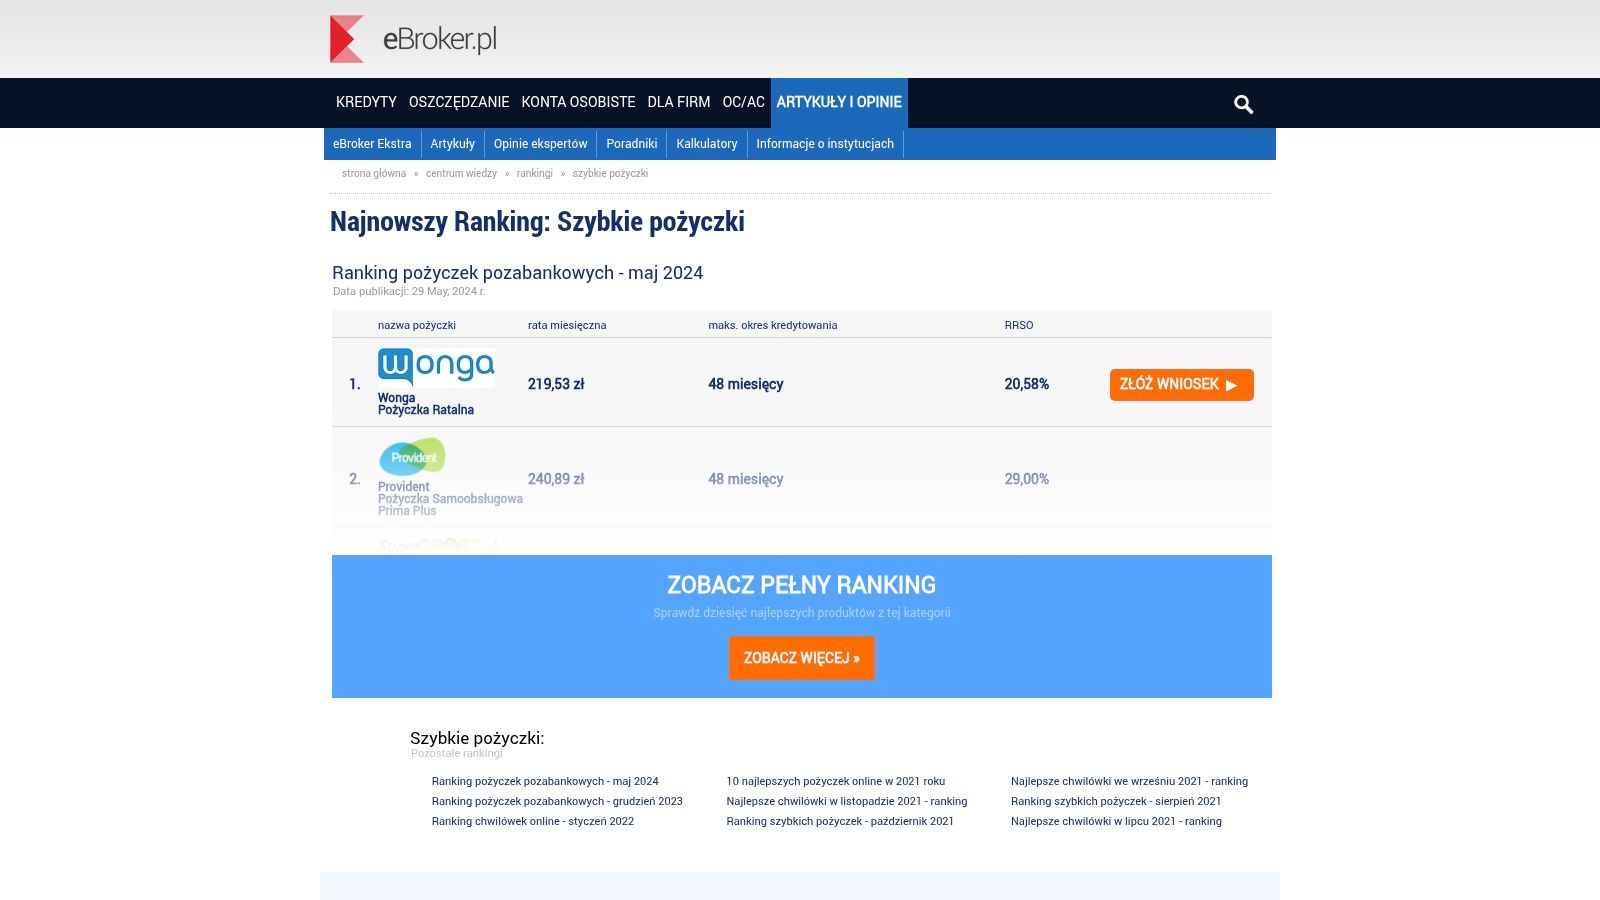Open '10 najlepszych pożyczek online w 2021 roku'
This screenshot has height=900, width=1600.
click(x=836, y=781)
